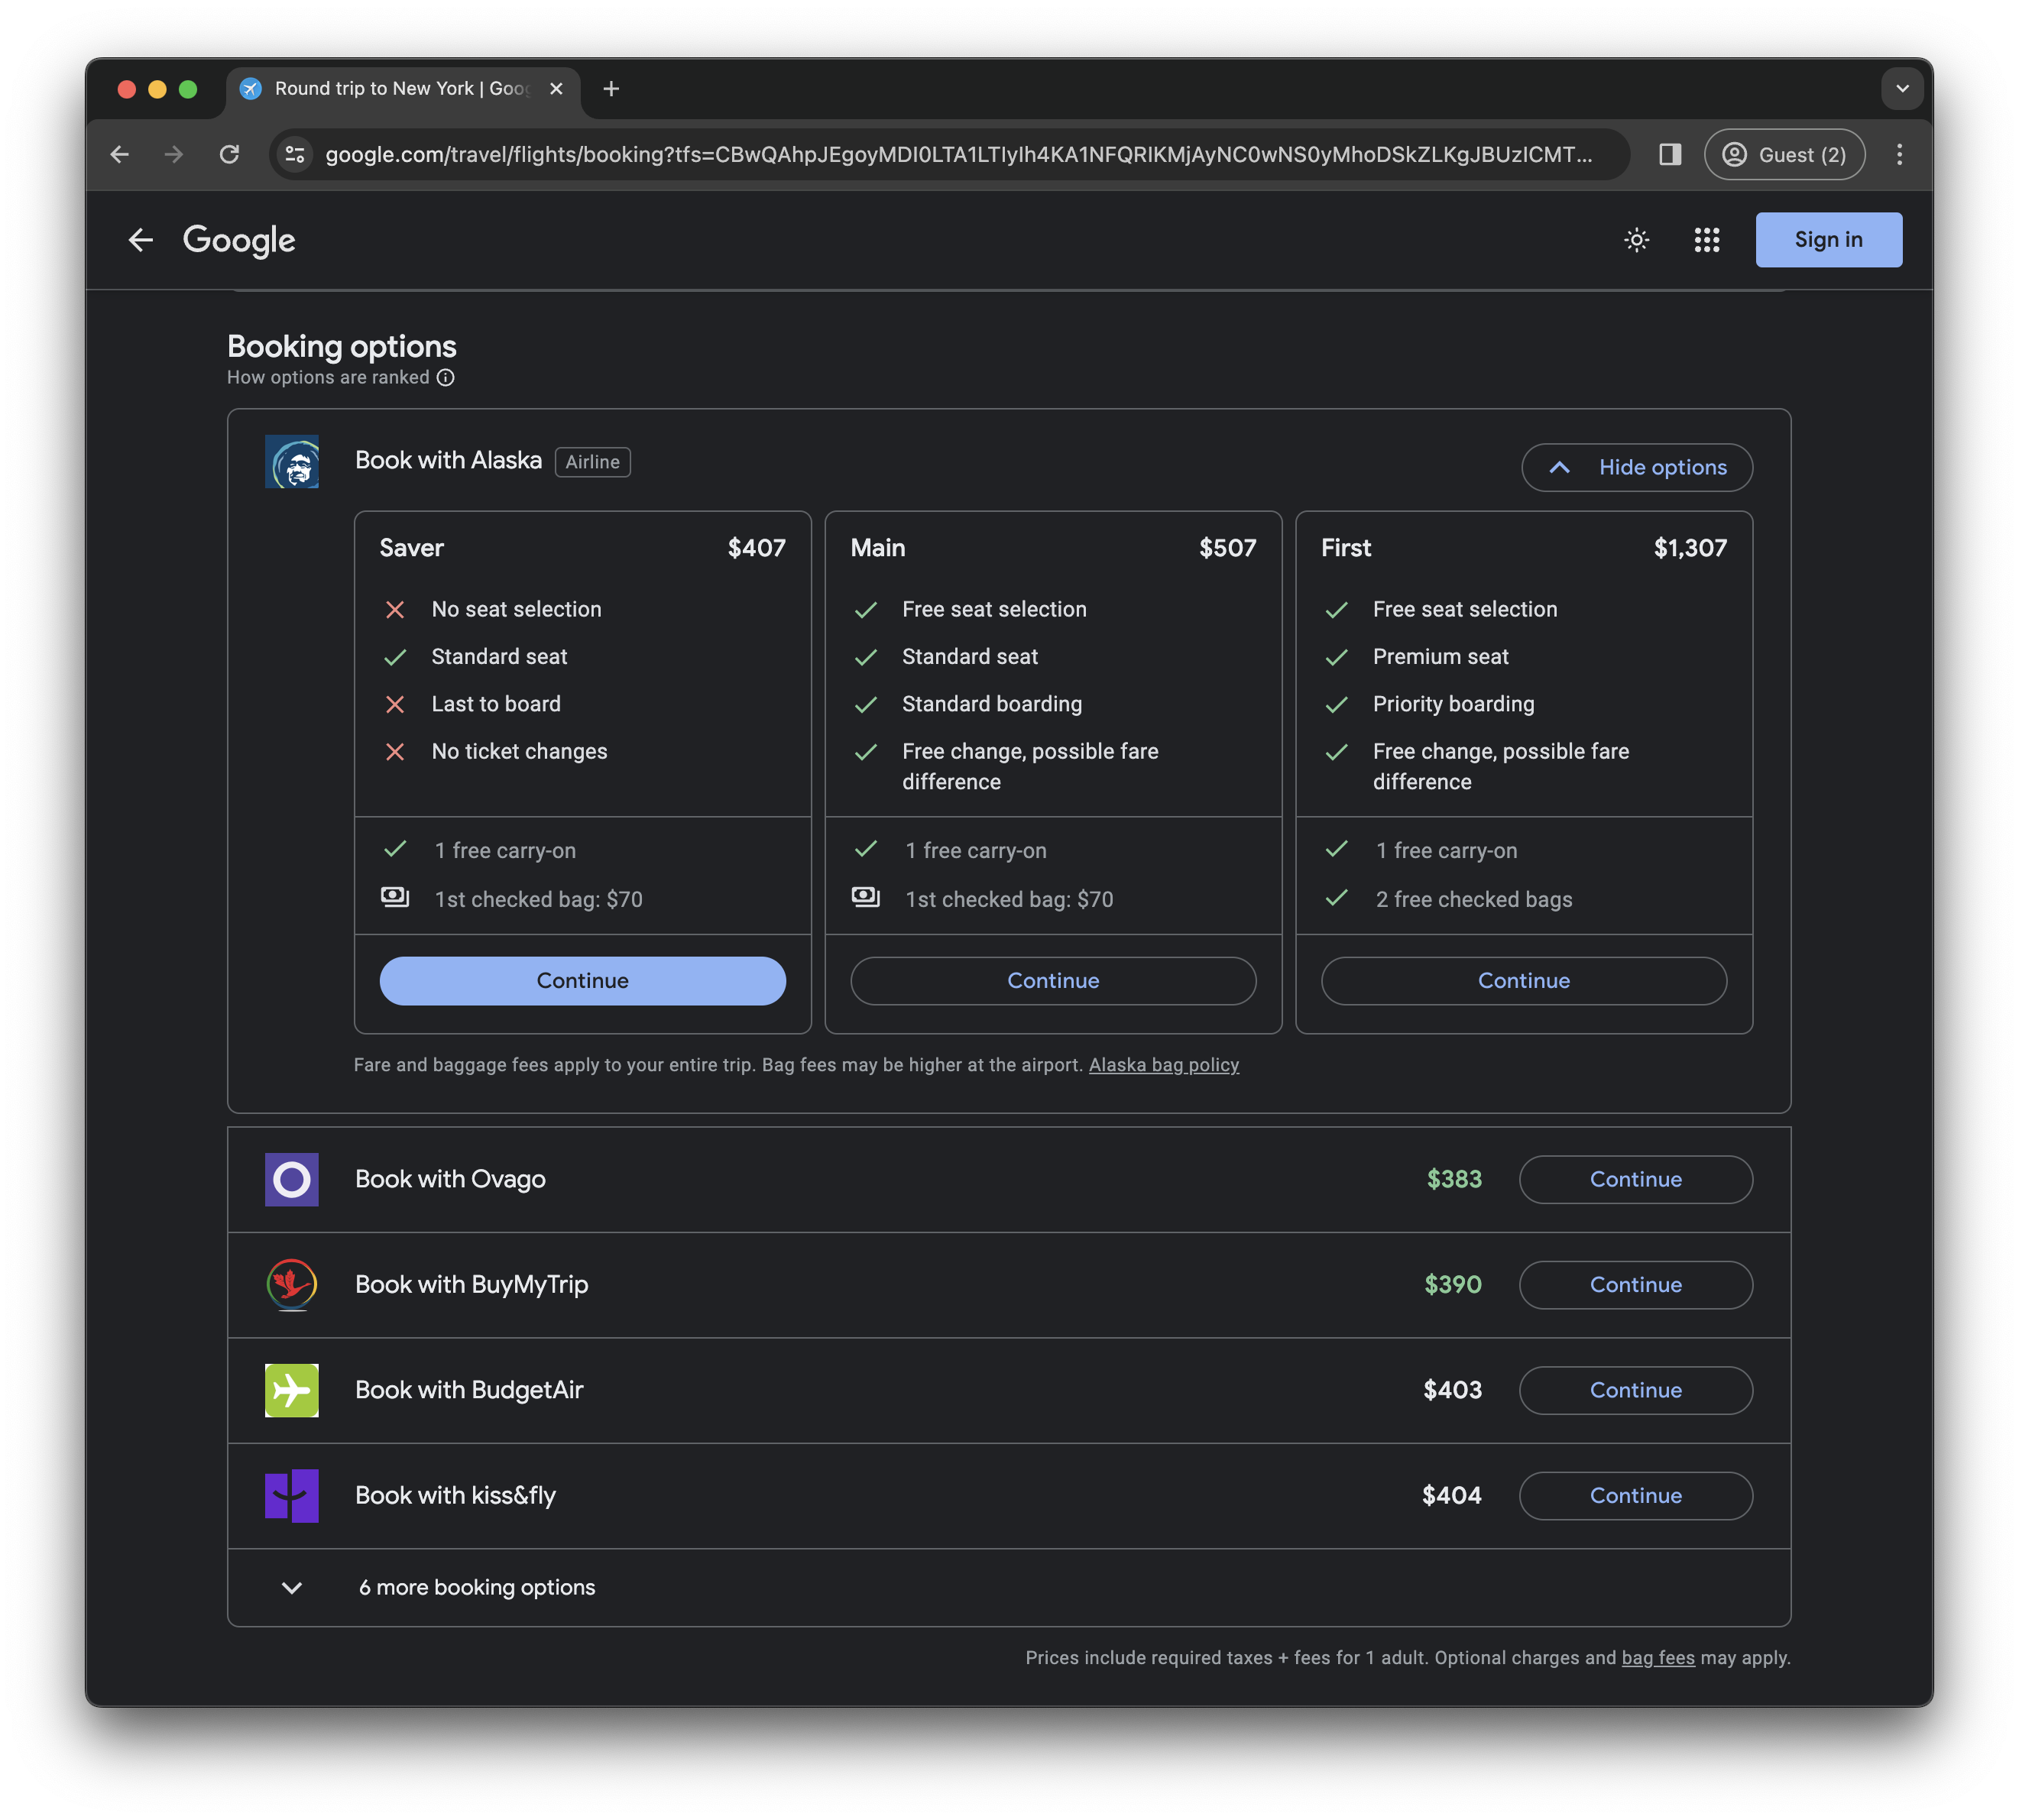Click the info icon beside ranking text
This screenshot has height=1820, width=2019.
[446, 378]
